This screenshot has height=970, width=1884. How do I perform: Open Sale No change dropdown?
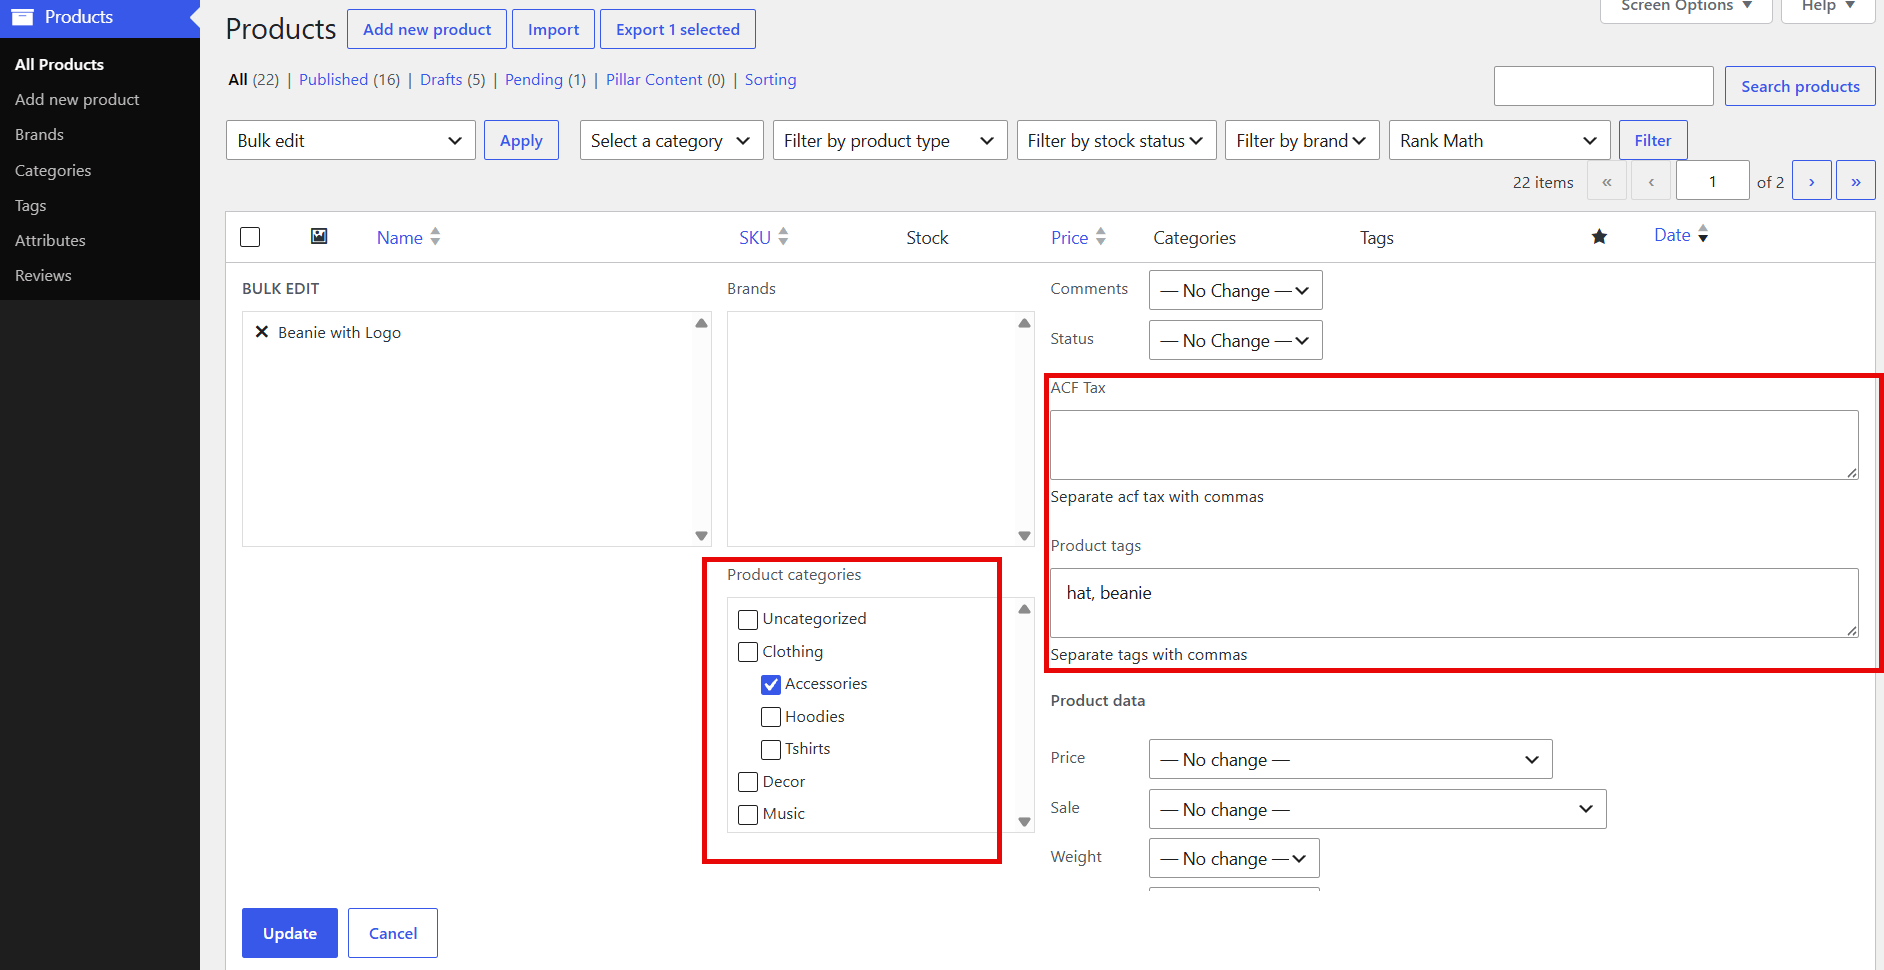[x=1377, y=809]
